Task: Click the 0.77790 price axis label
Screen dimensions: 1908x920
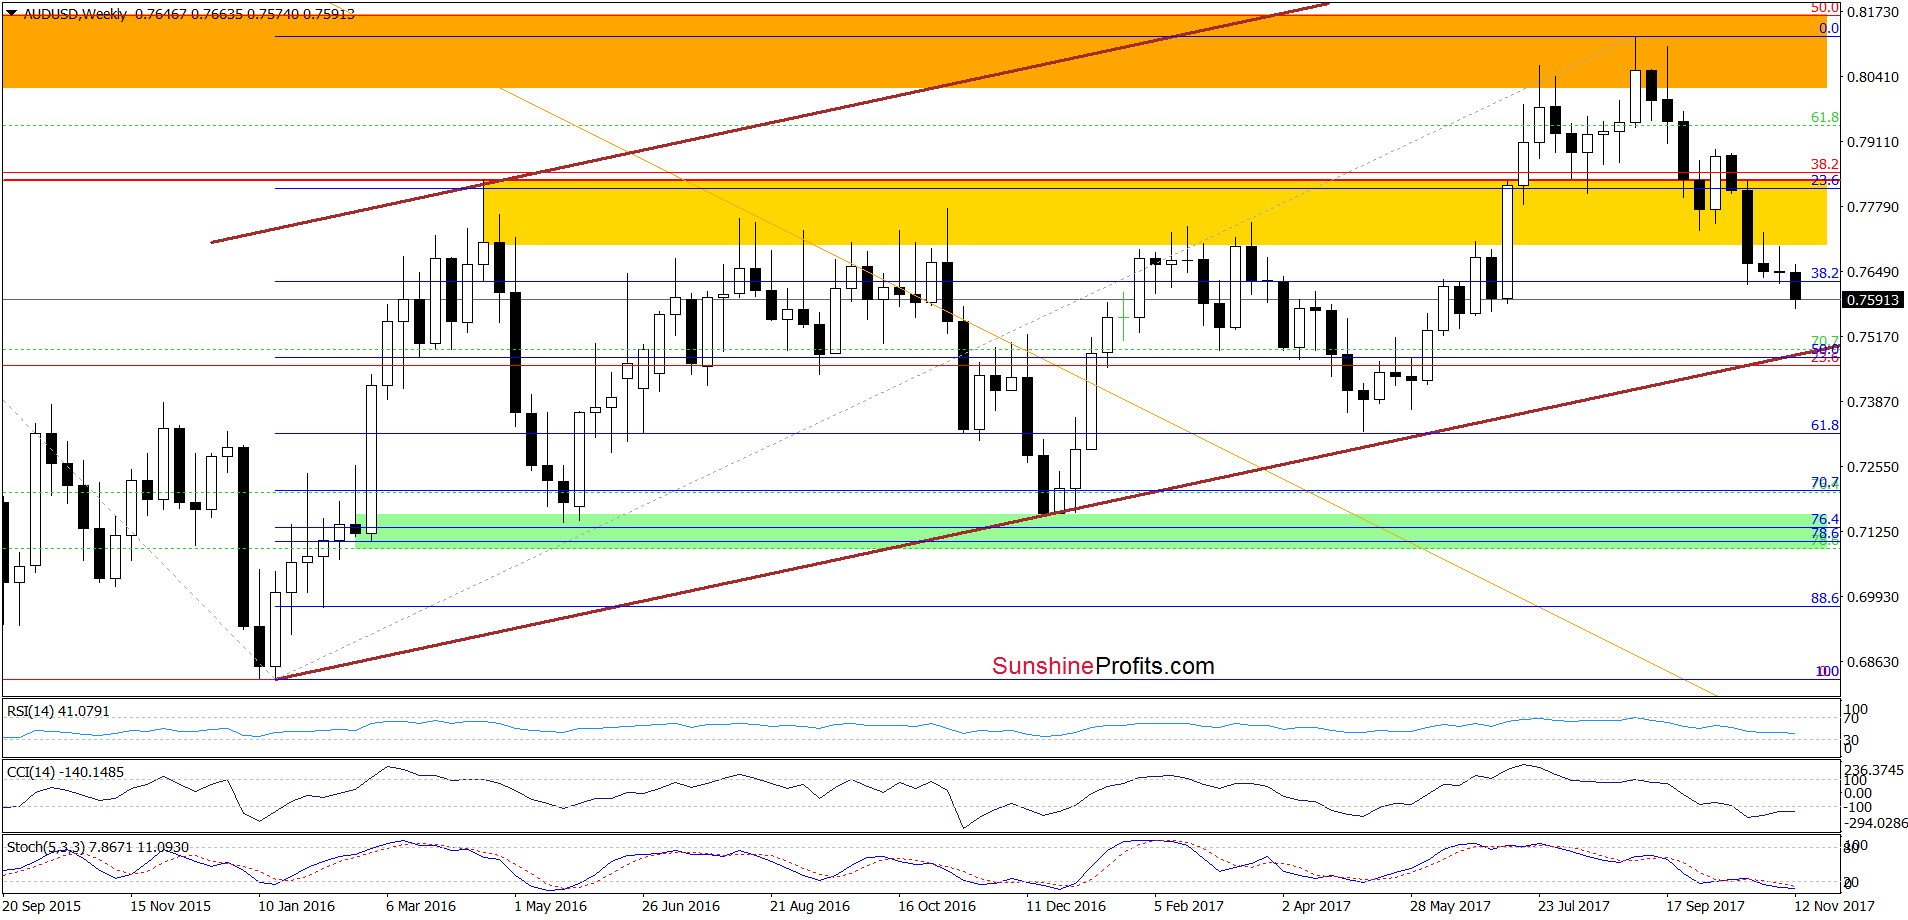Action: click(1873, 207)
